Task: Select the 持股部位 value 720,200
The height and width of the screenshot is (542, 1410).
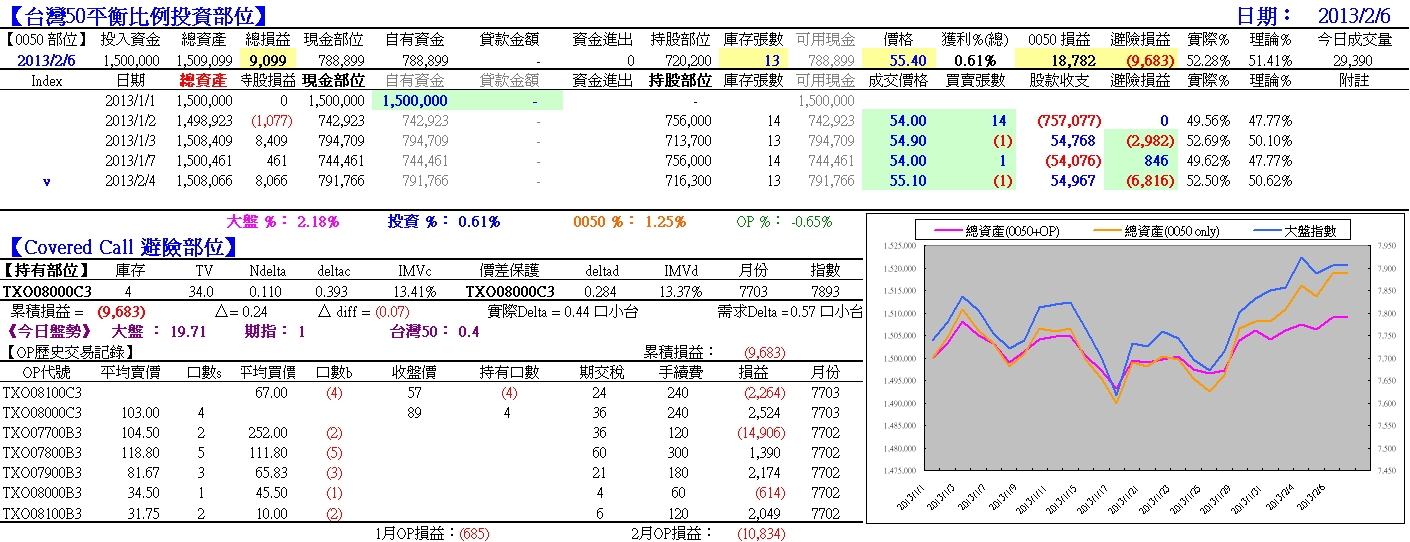Action: 688,60
